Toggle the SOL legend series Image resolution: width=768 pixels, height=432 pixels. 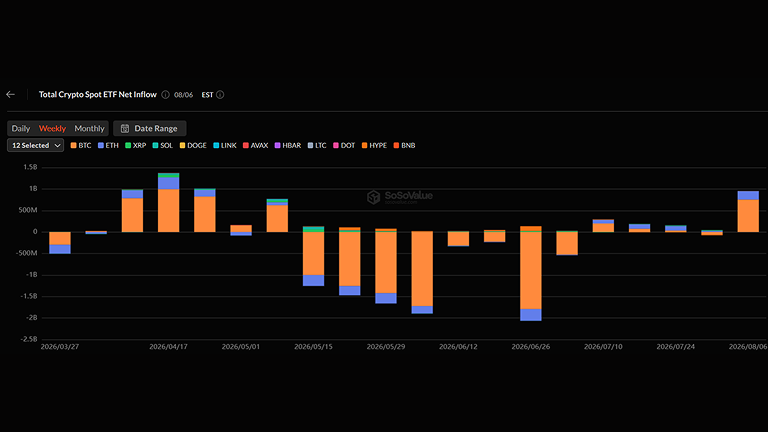[x=163, y=145]
